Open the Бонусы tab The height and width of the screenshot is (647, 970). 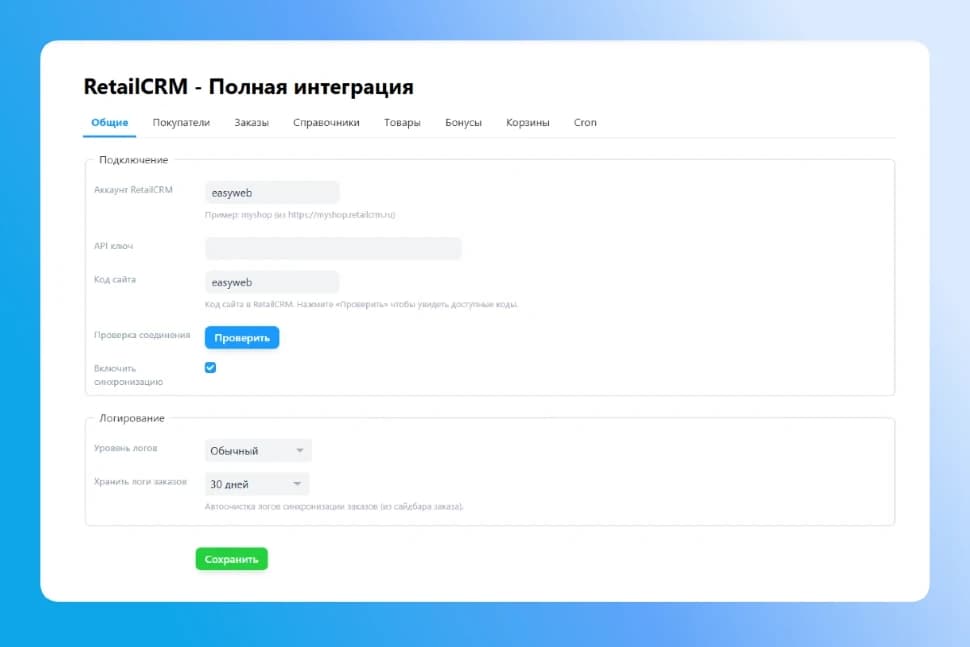click(x=463, y=122)
